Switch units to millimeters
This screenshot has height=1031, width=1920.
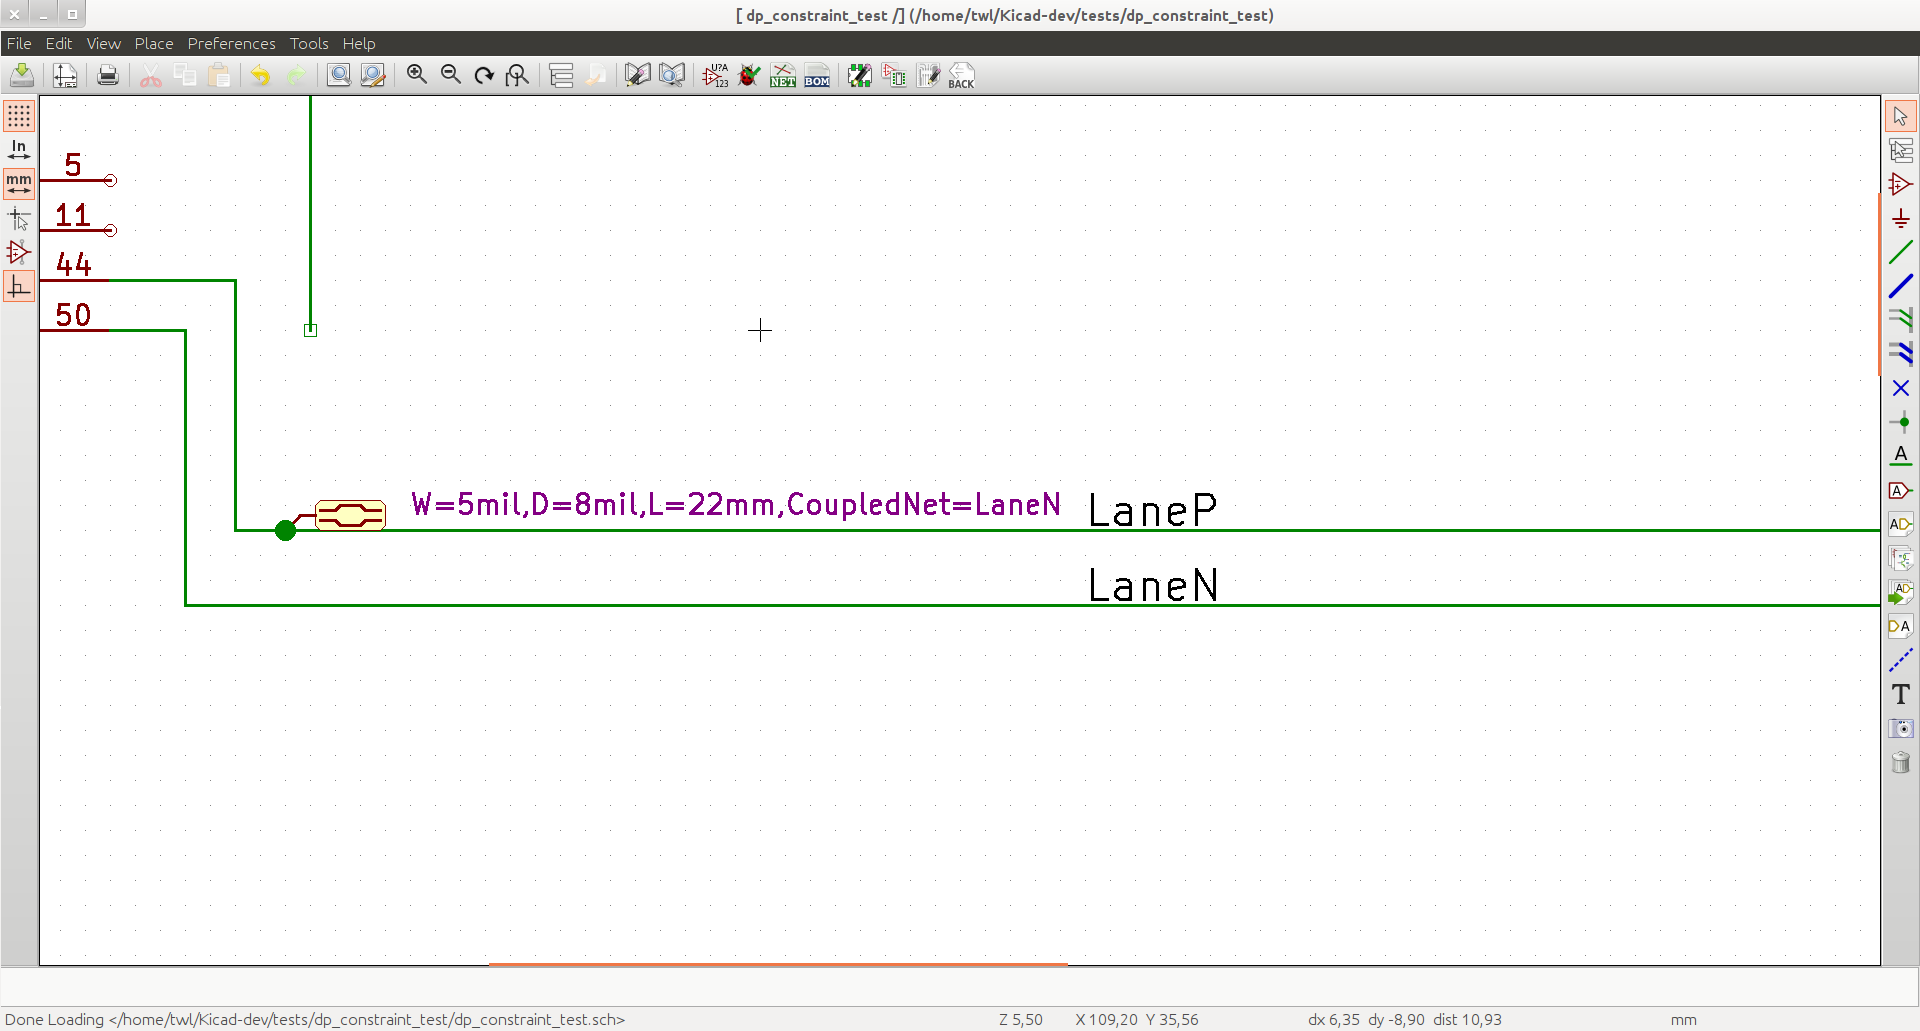19,184
